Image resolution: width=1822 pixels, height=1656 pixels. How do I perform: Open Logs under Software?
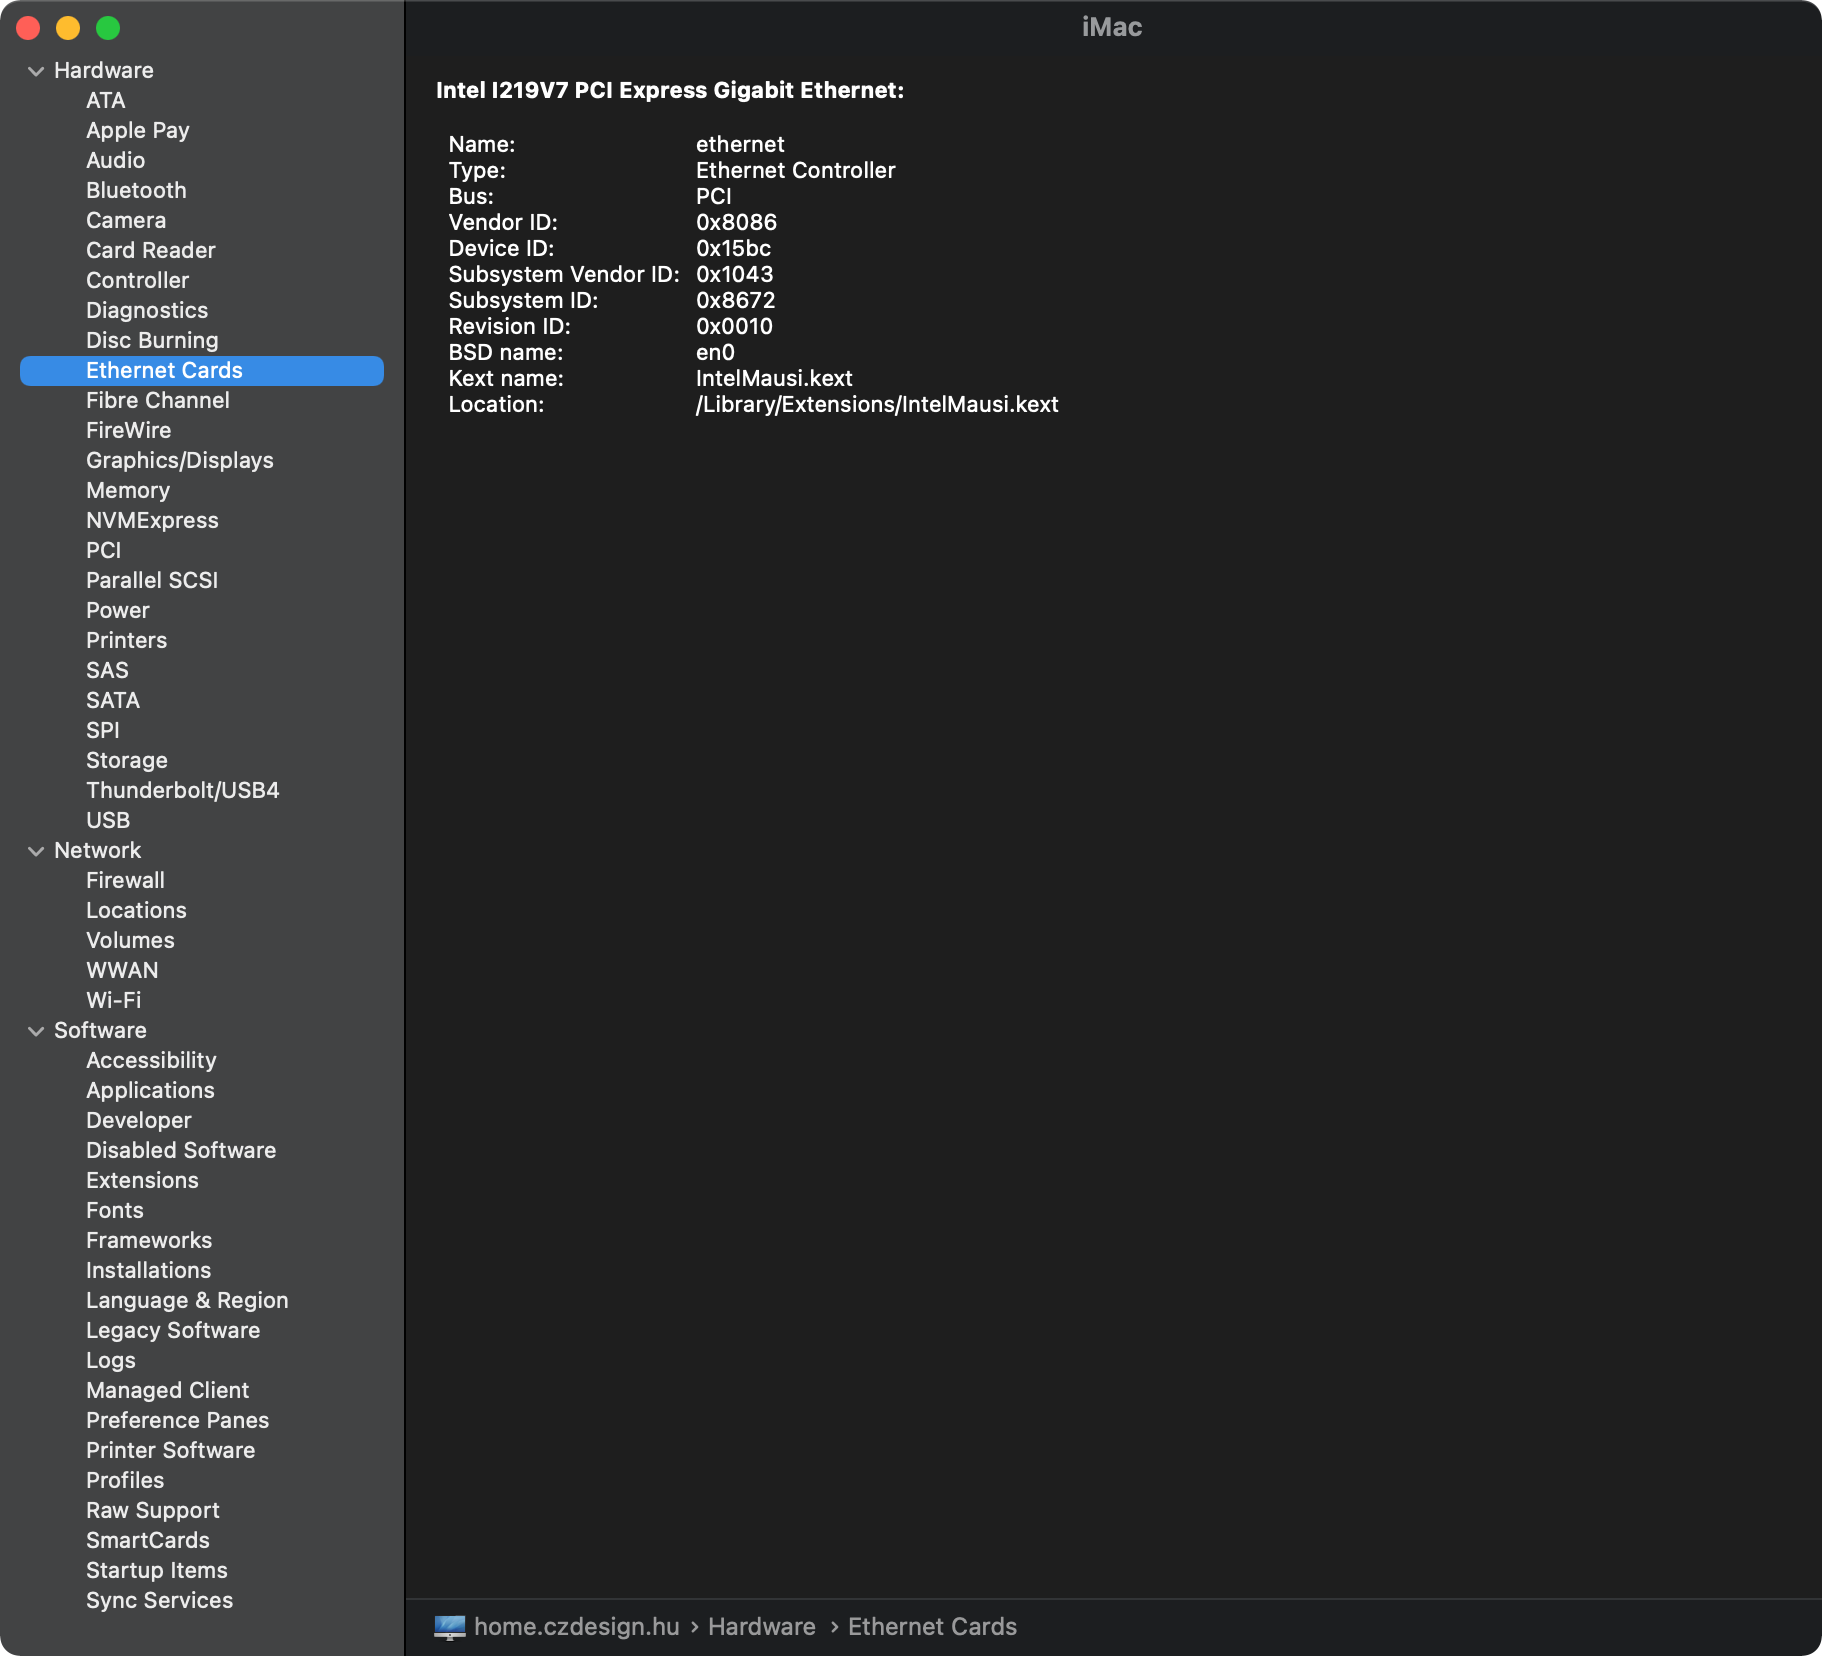(x=111, y=1360)
